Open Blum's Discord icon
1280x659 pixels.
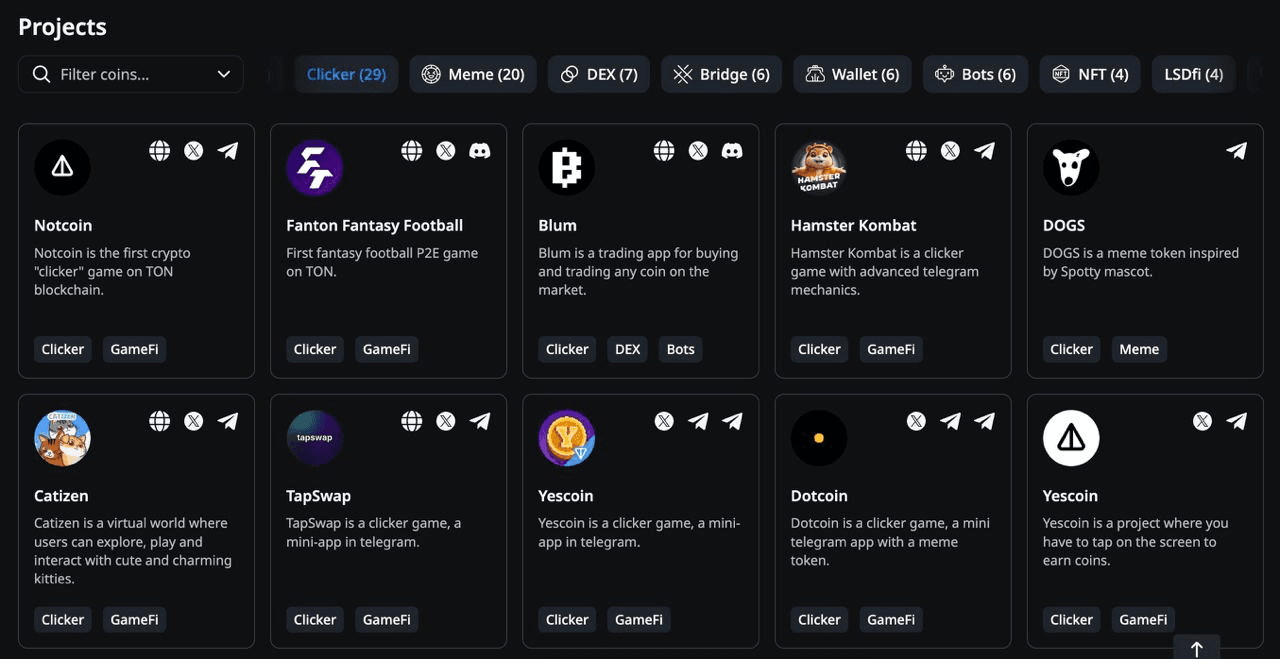point(732,150)
